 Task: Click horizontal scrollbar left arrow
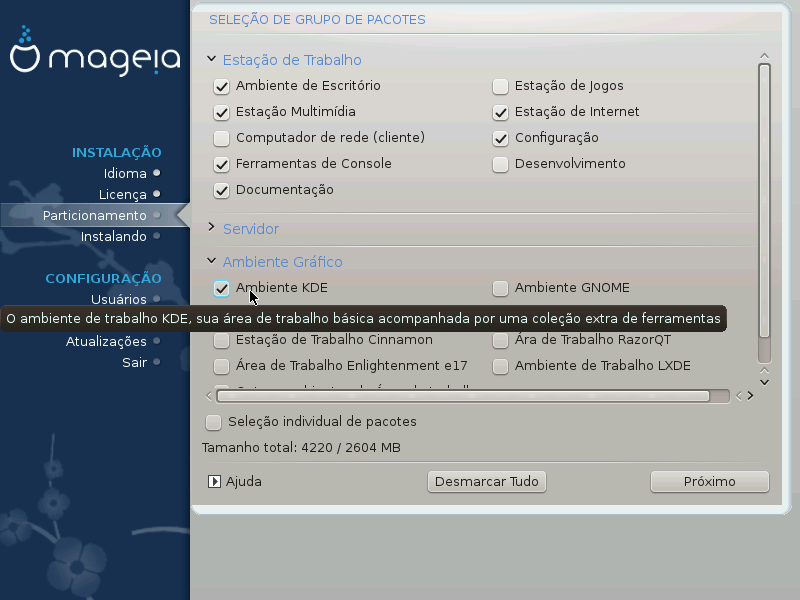pyautogui.click(x=209, y=396)
